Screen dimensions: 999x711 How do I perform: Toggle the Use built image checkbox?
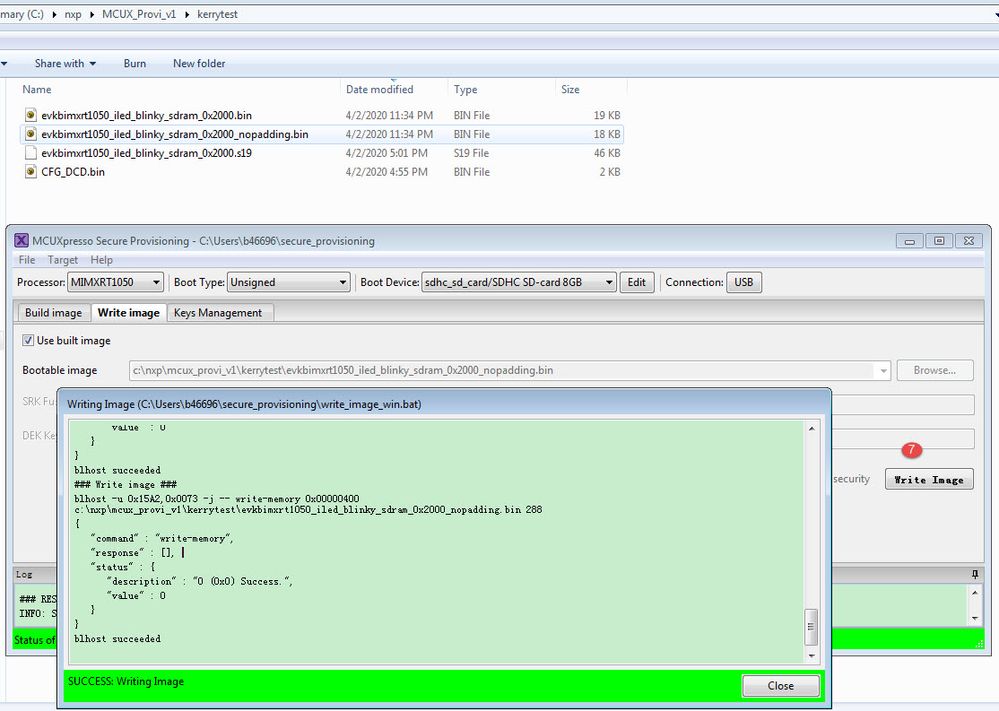pos(28,340)
